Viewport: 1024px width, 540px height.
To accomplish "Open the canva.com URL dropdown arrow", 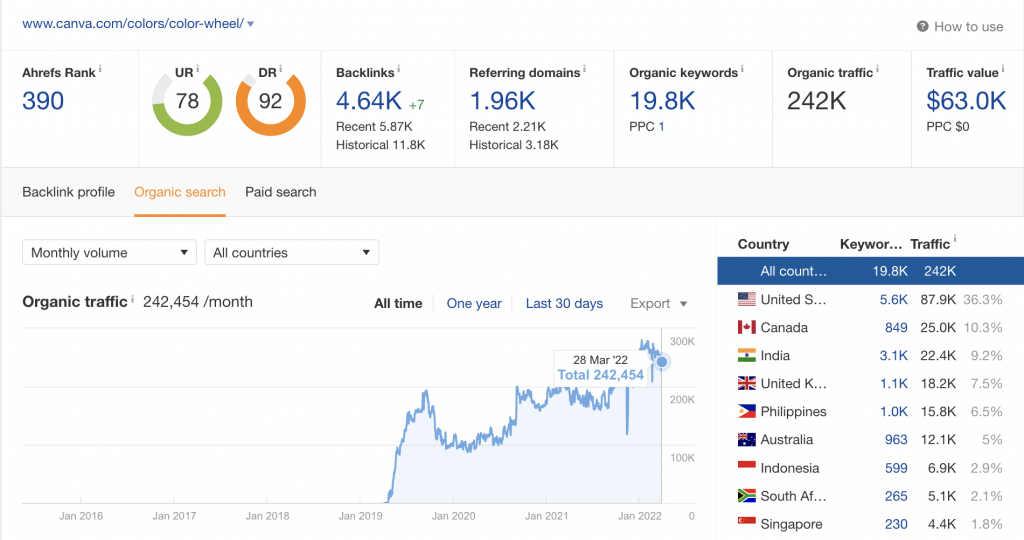I will click(x=251, y=24).
